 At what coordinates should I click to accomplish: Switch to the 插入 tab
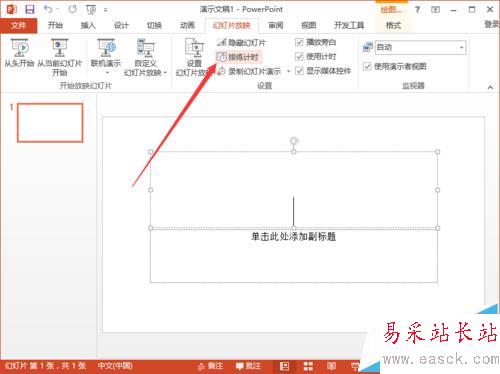point(88,25)
